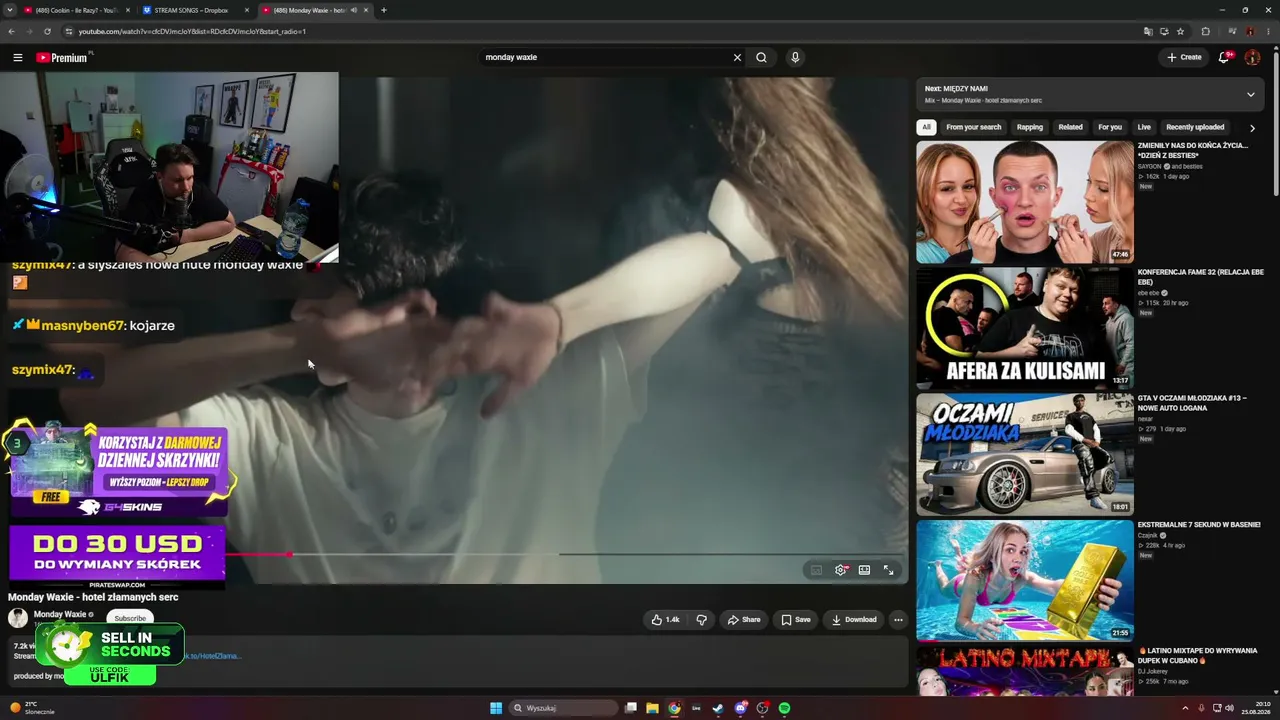Go to YouTube Premium home logo

[x=64, y=57]
